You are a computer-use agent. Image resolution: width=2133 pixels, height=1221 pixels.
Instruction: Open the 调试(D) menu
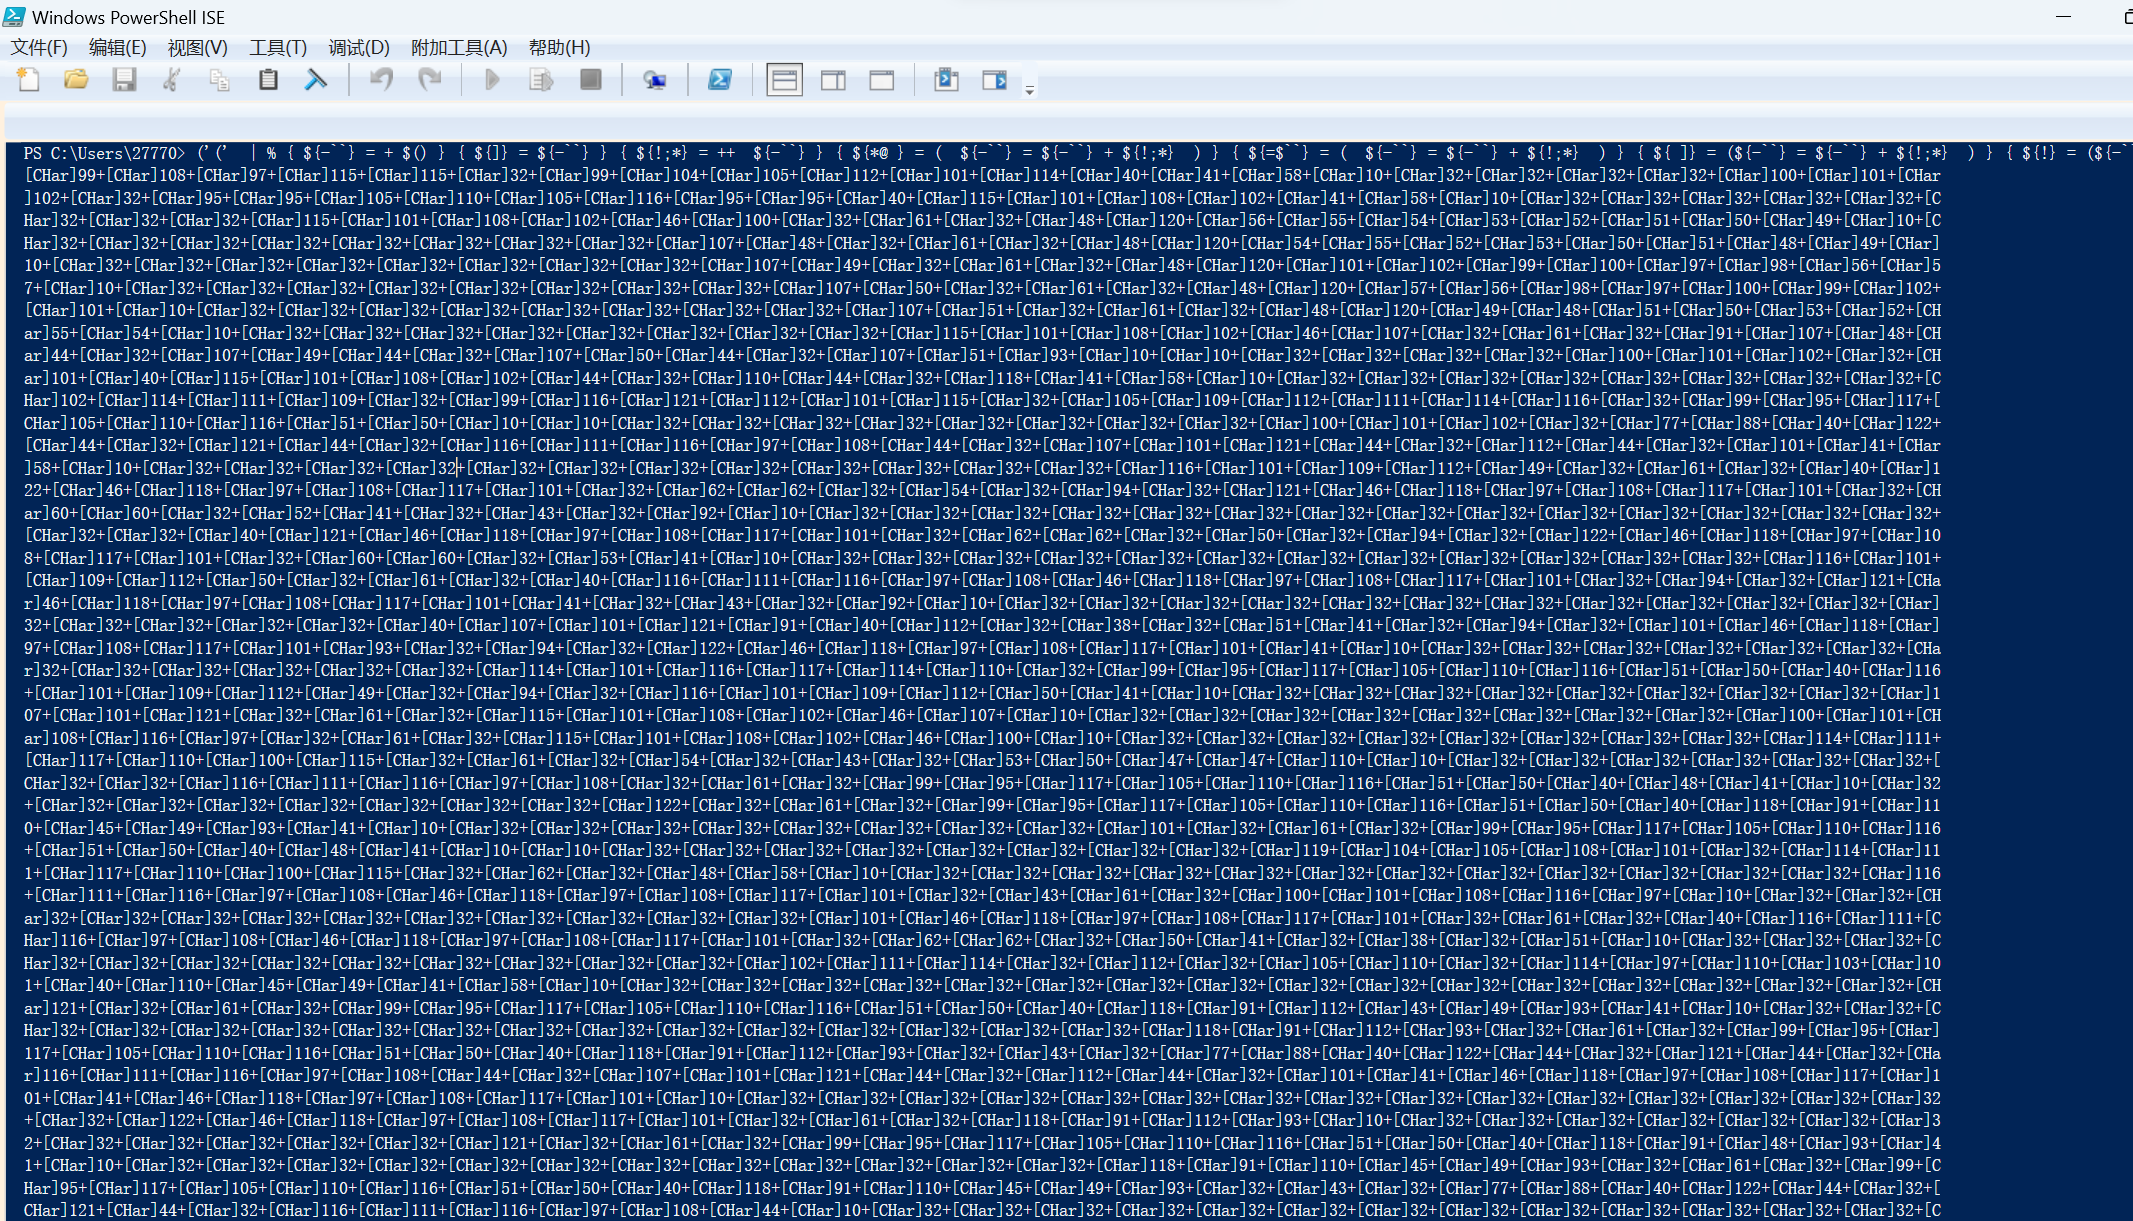point(358,48)
